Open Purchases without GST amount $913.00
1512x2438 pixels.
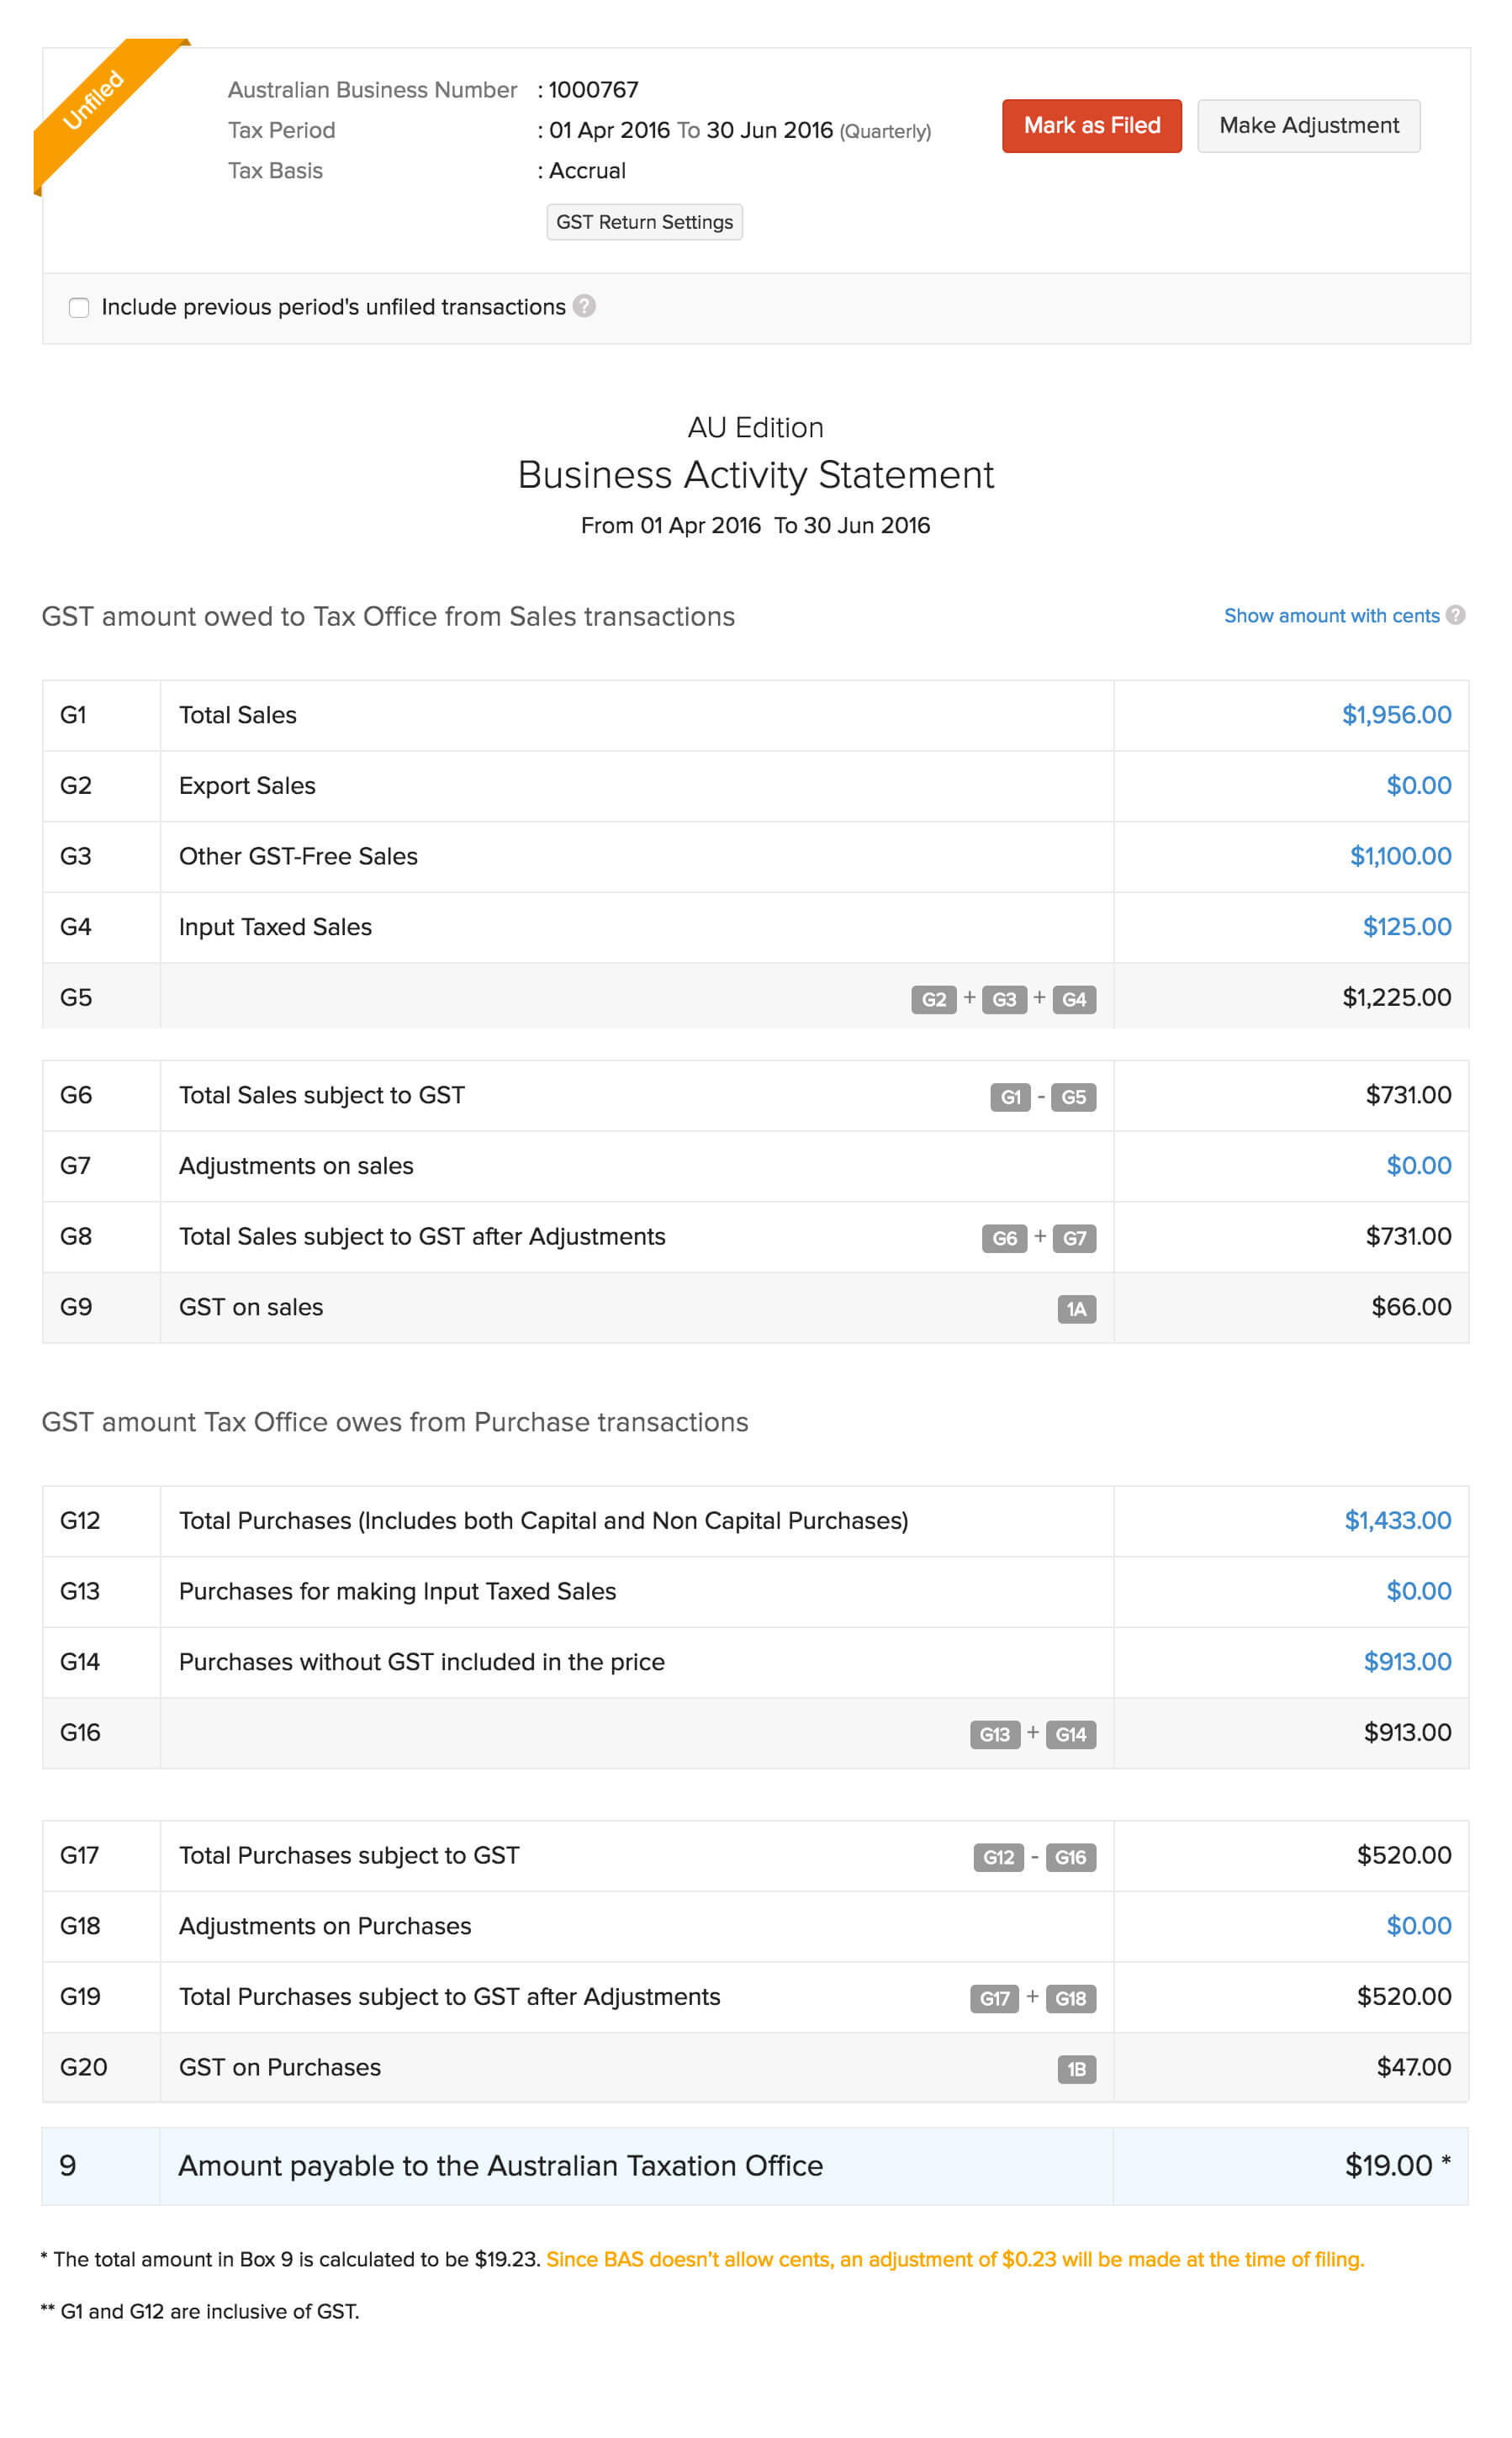(x=1407, y=1661)
